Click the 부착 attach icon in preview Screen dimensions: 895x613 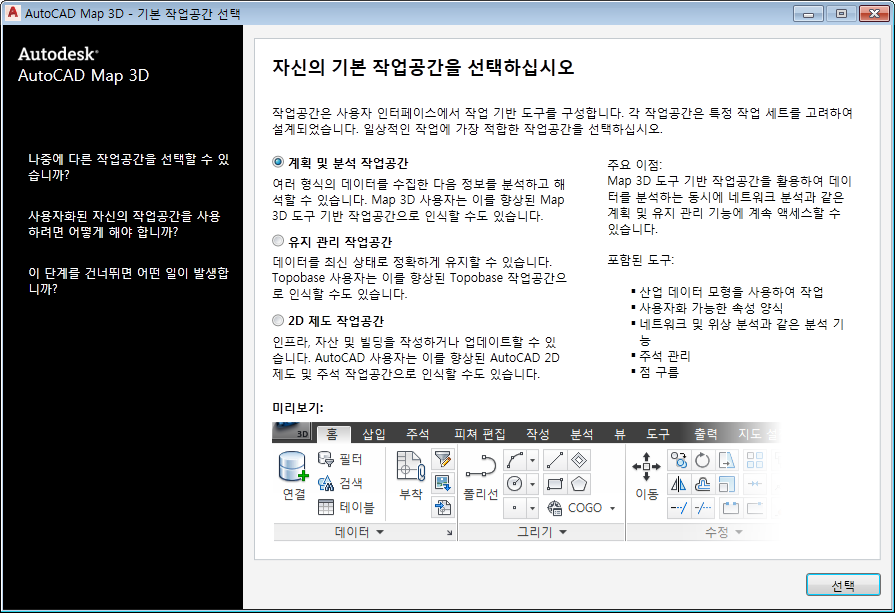pyautogui.click(x=410, y=466)
